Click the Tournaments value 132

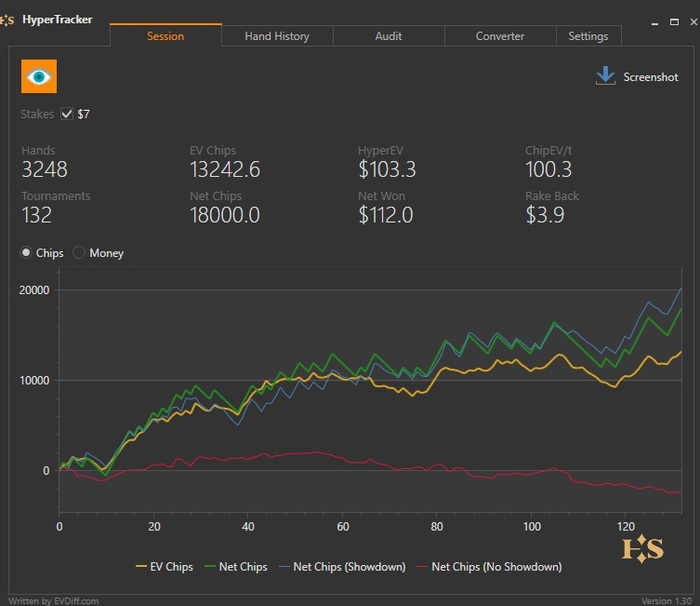click(x=37, y=215)
